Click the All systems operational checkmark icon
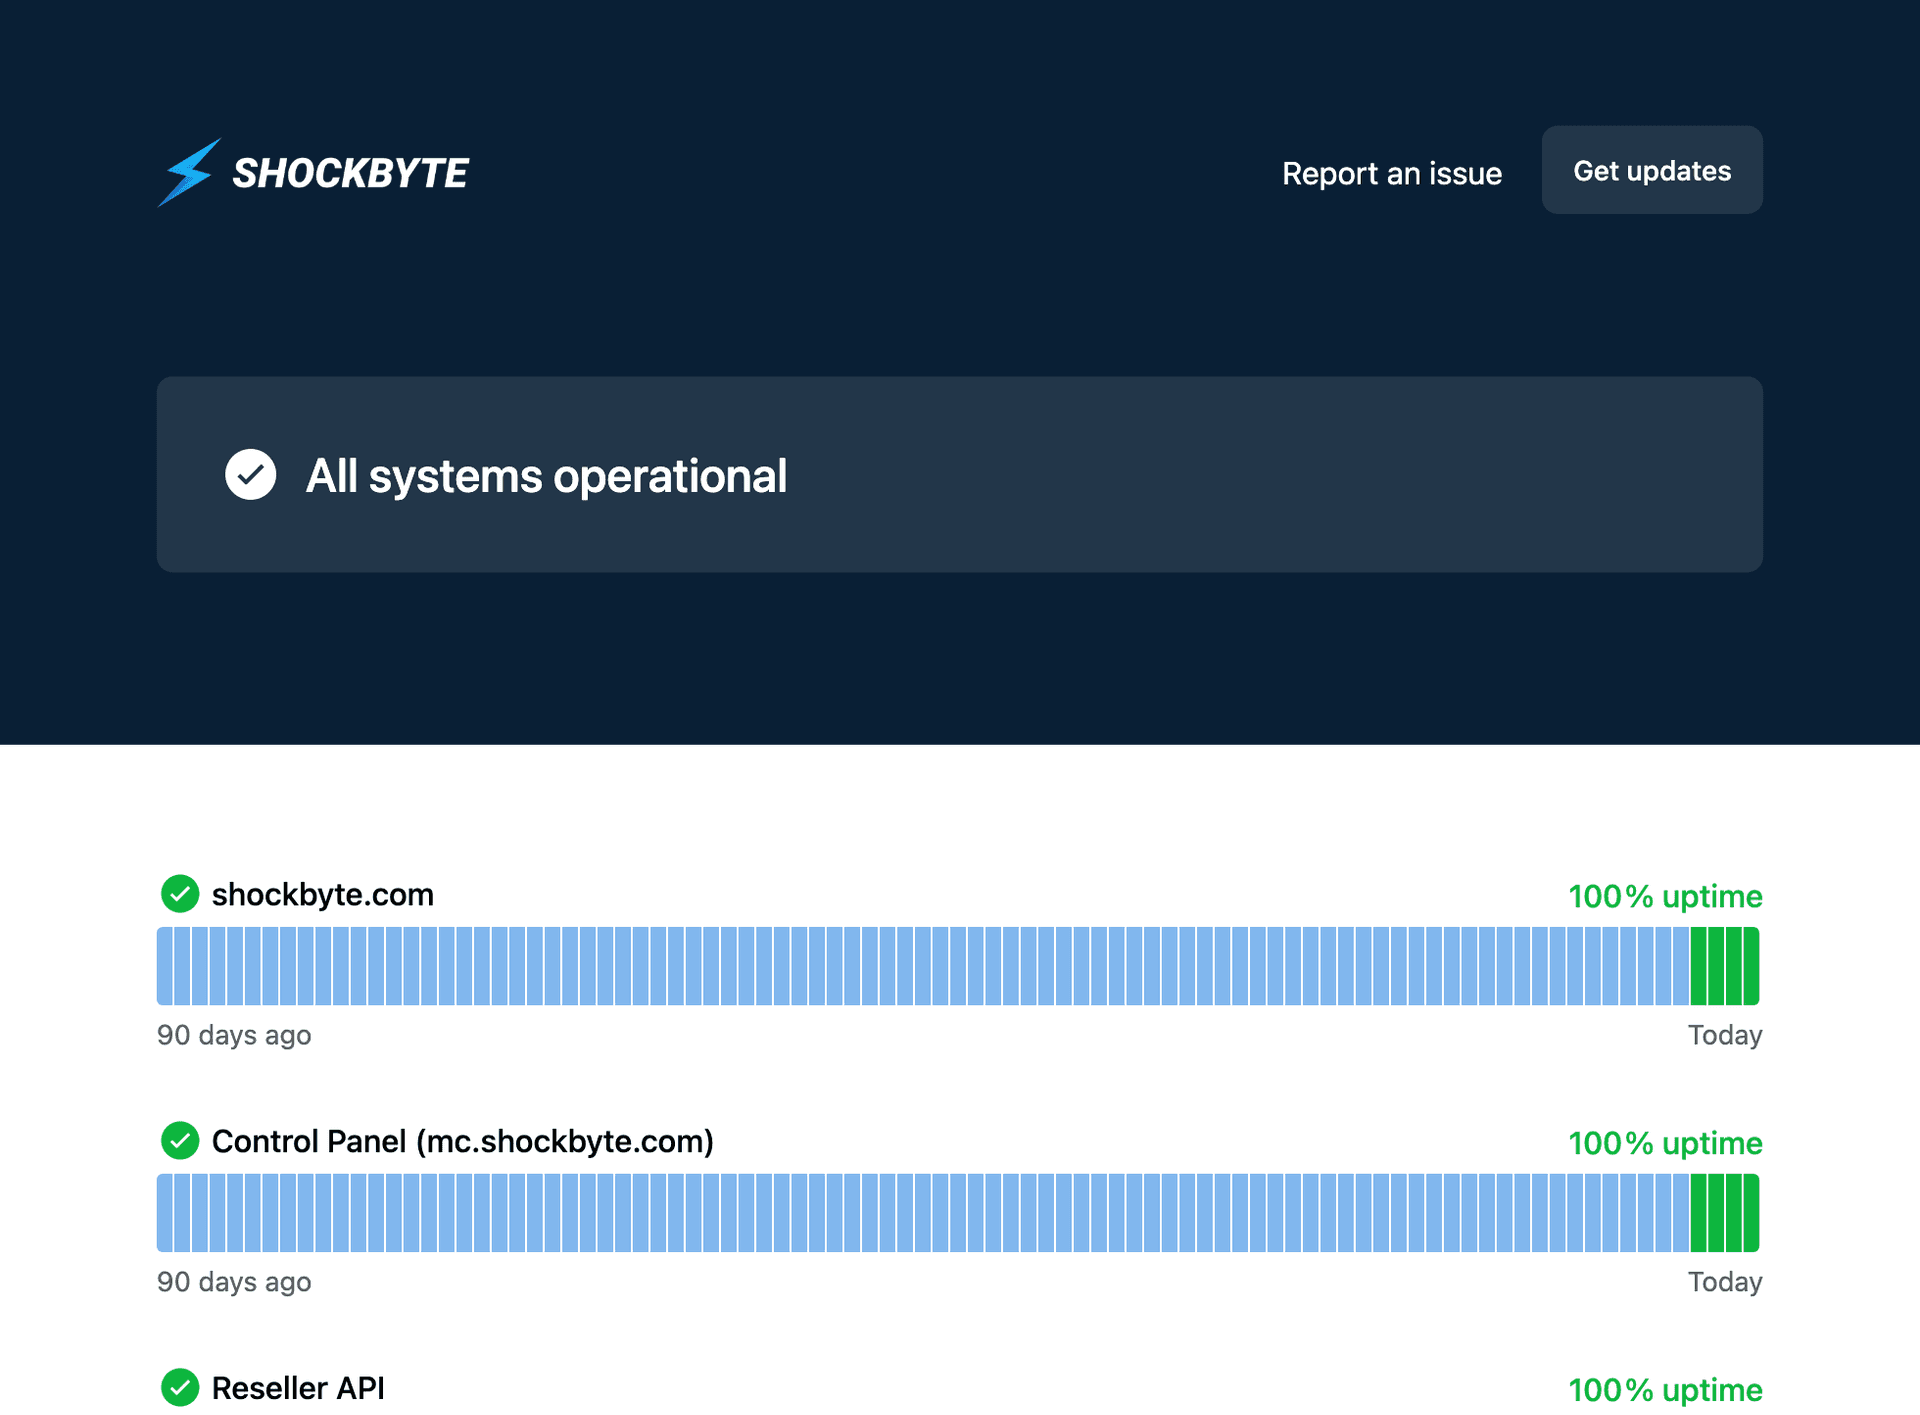This screenshot has height=1415, width=1920. [250, 474]
